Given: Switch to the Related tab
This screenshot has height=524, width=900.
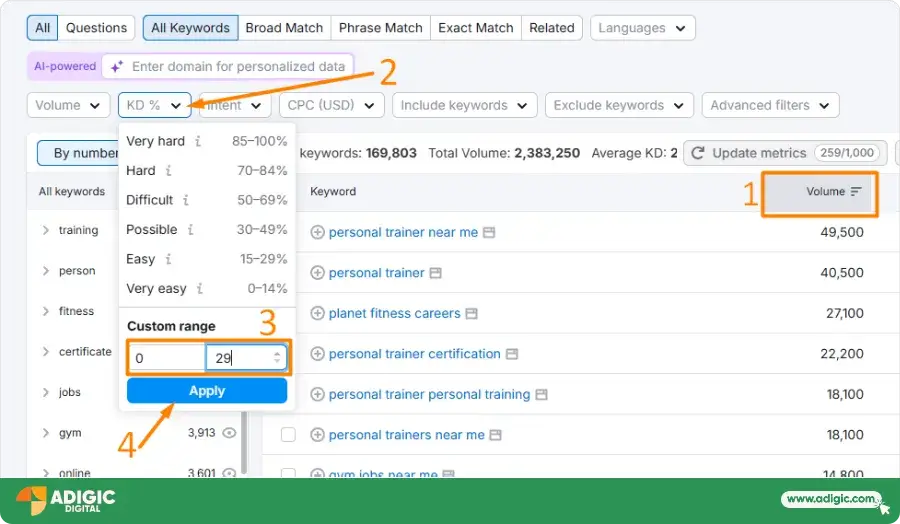Looking at the screenshot, I should [552, 28].
